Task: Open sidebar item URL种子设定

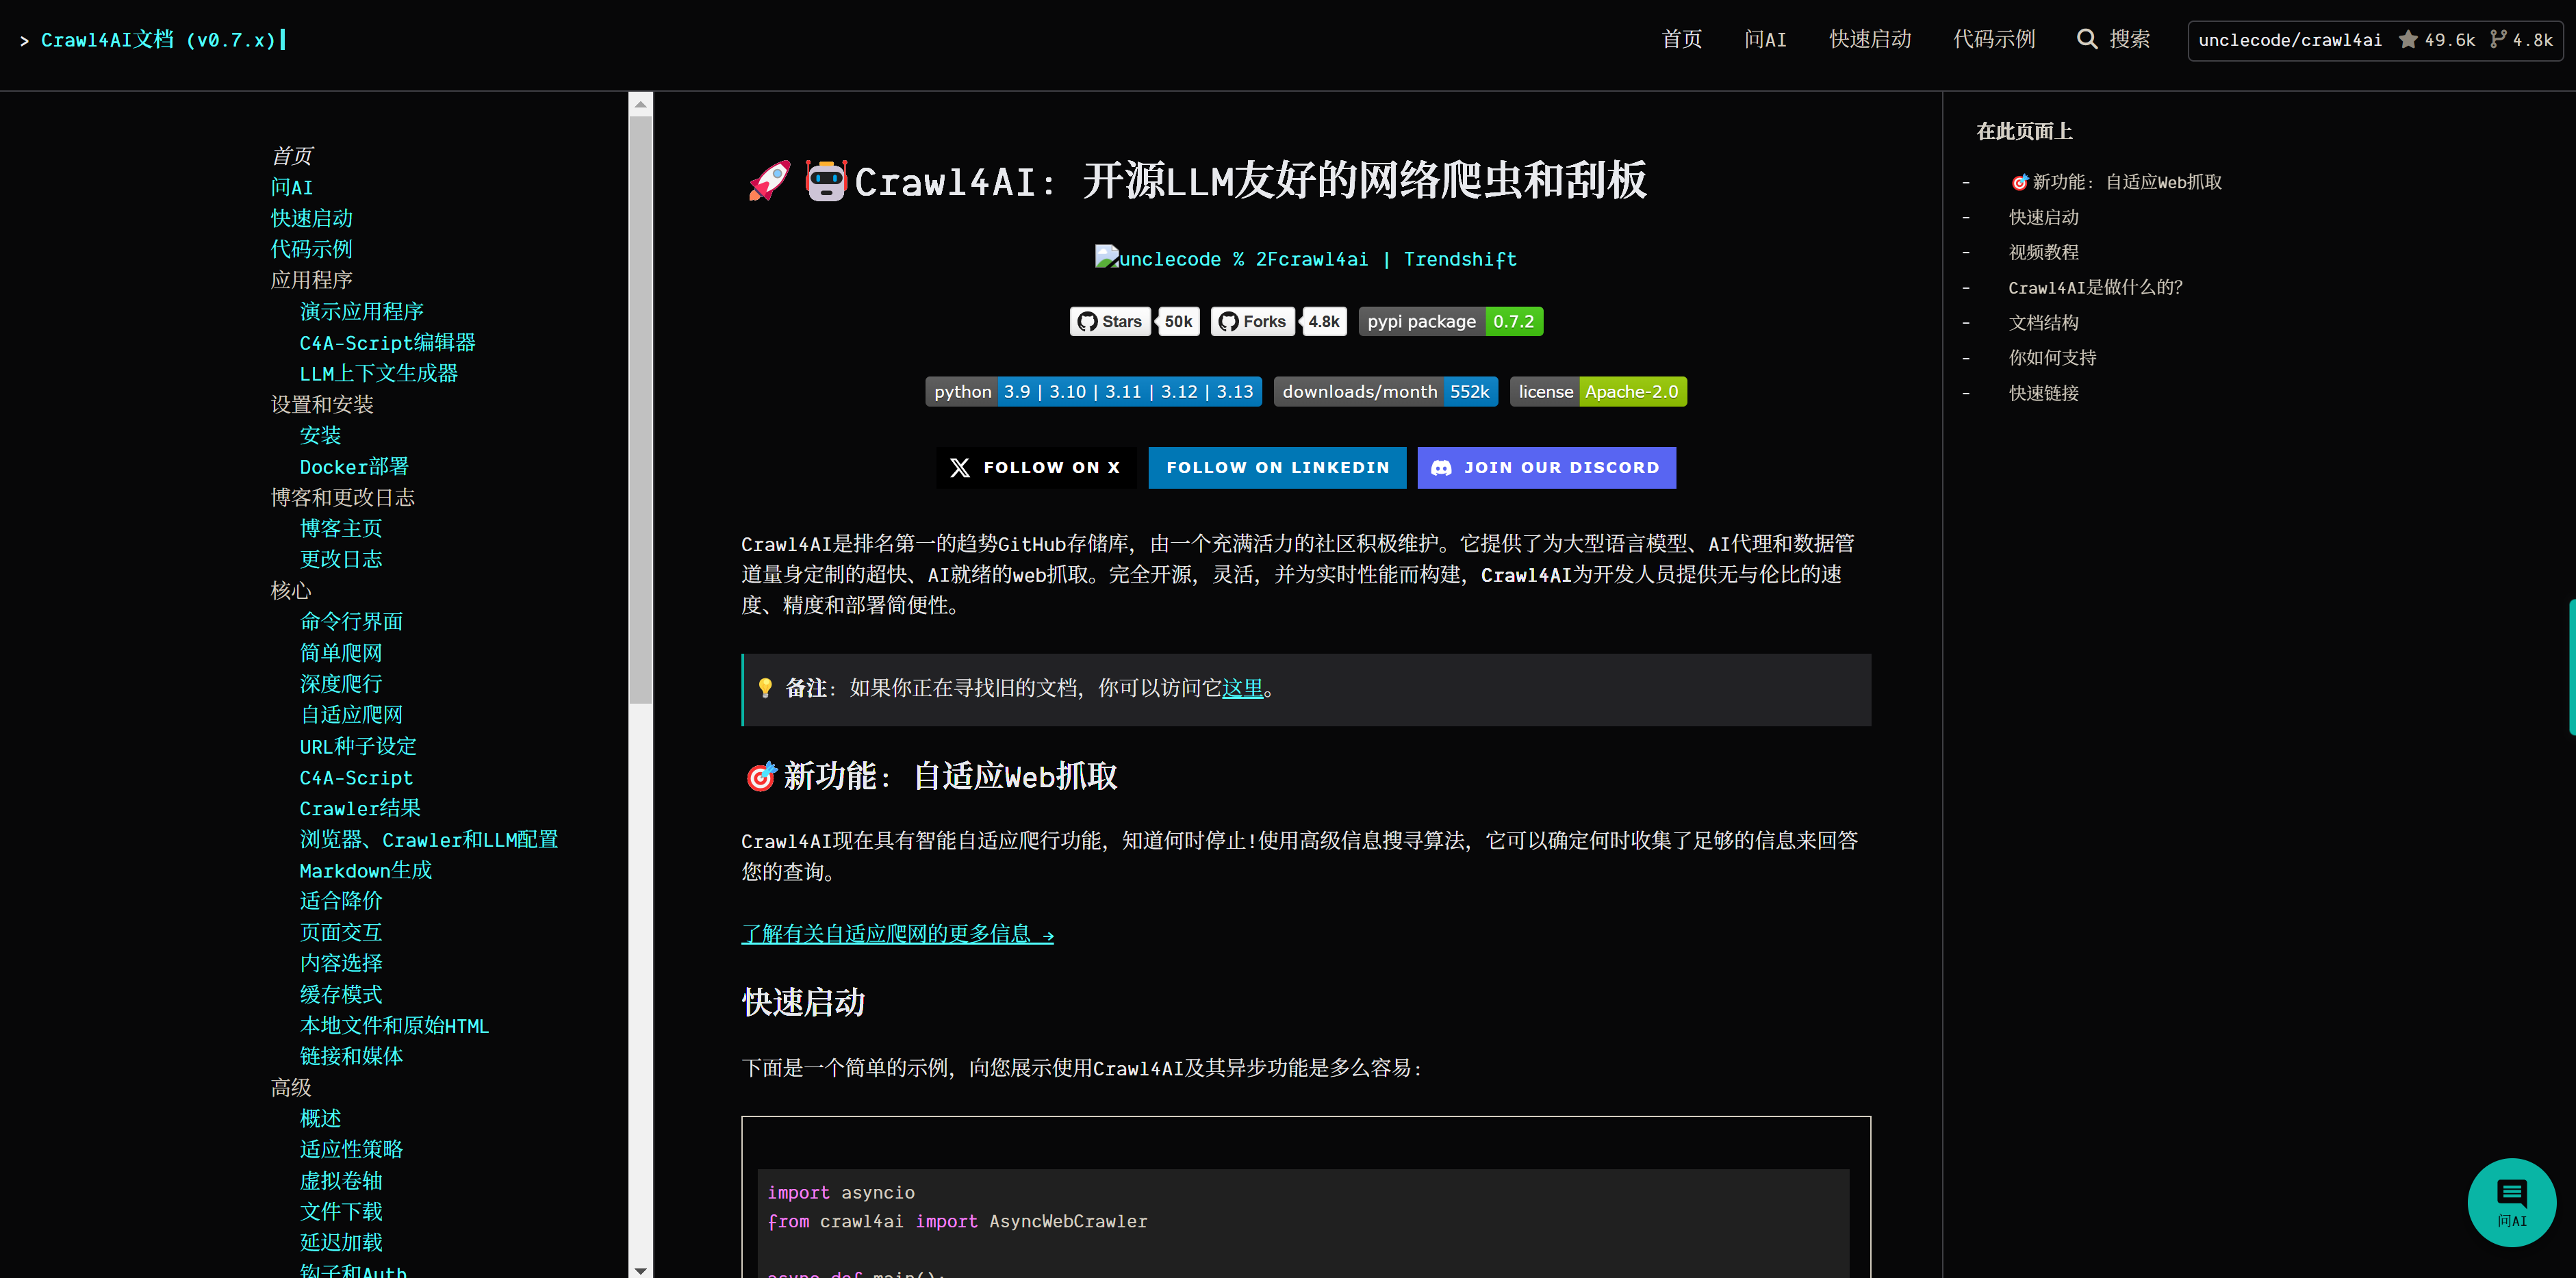Action: point(358,746)
